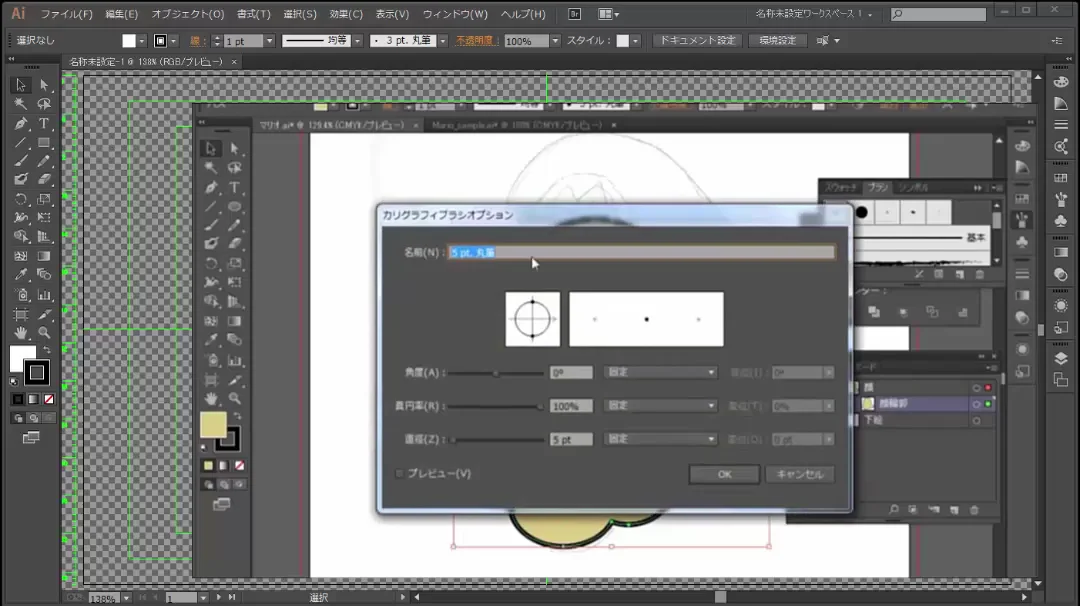The image size is (1080, 606).
Task: Swap fill and stroke in outer toolbar
Action: [x=47, y=350]
